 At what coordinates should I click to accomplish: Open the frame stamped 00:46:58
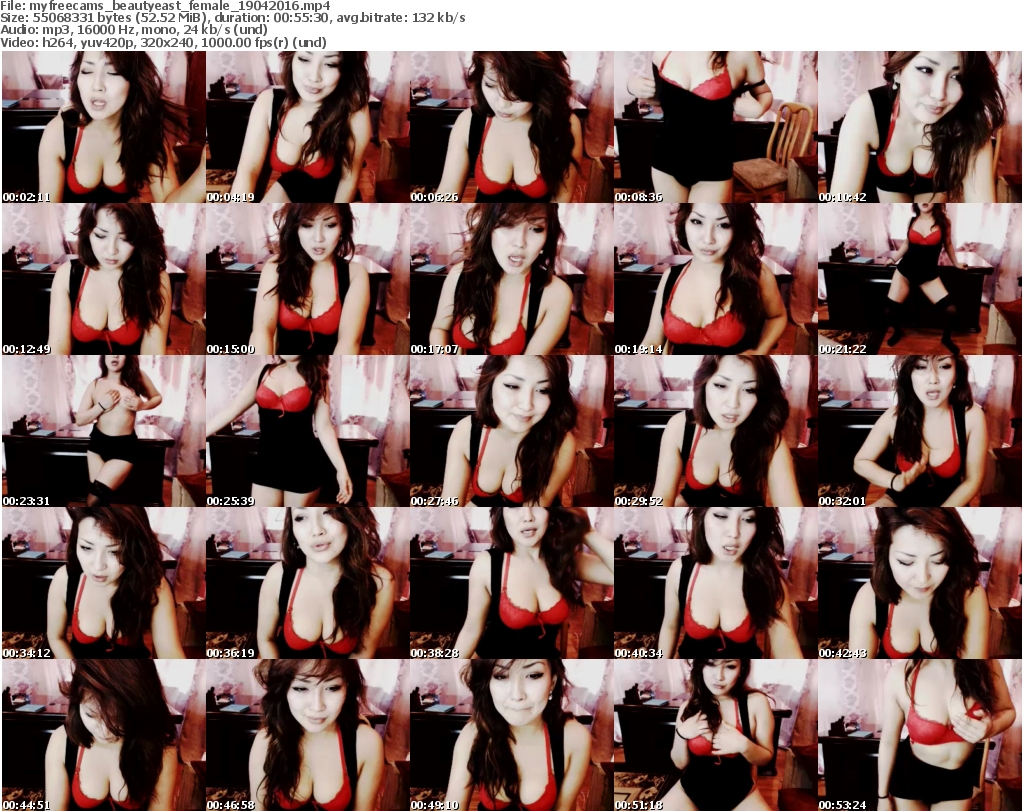click(x=308, y=735)
